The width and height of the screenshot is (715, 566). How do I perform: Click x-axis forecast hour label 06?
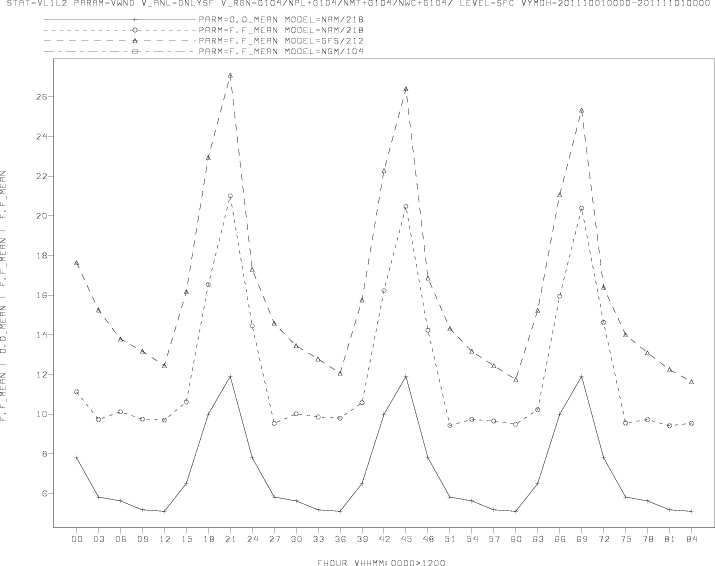point(120,539)
